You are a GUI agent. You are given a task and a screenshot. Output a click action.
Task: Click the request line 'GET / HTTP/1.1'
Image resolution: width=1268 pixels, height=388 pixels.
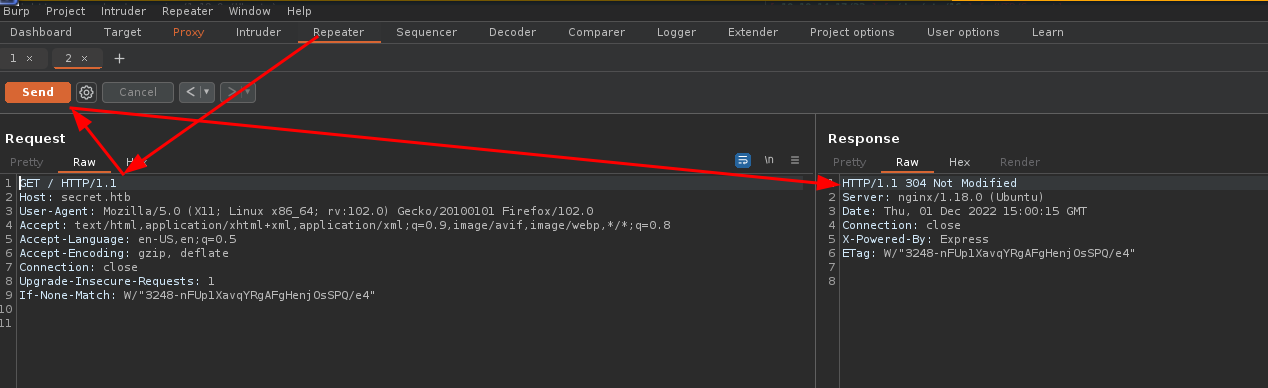[x=68, y=183]
